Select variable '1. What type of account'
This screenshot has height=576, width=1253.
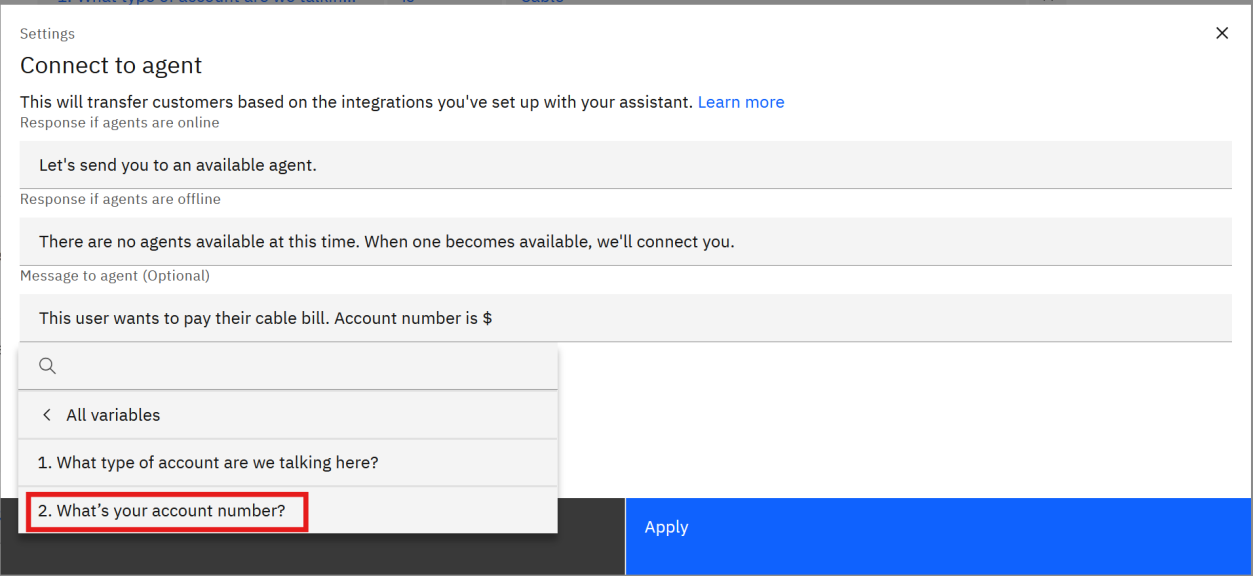click(x=208, y=463)
